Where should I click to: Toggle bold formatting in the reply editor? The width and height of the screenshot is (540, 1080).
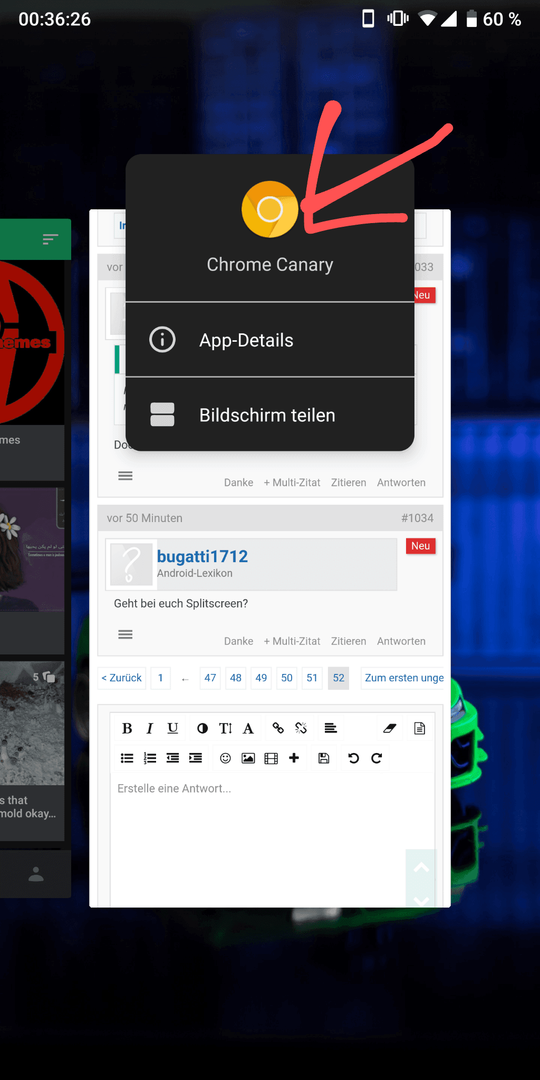pos(127,728)
